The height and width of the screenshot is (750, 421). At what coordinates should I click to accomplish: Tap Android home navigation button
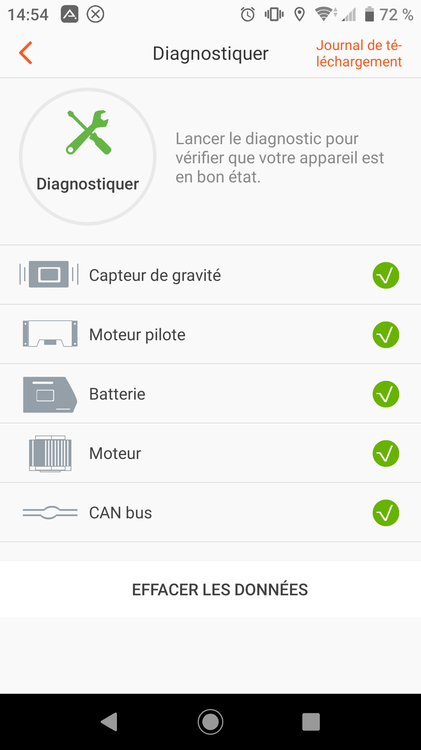tap(210, 722)
